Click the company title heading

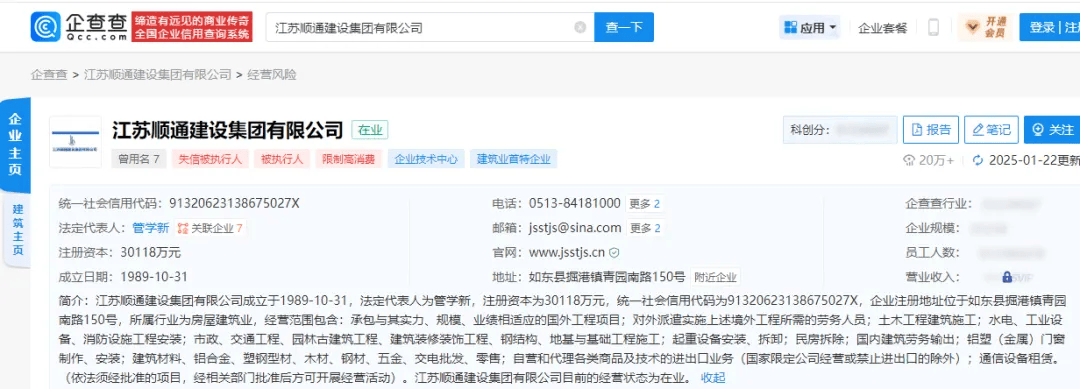click(x=227, y=129)
